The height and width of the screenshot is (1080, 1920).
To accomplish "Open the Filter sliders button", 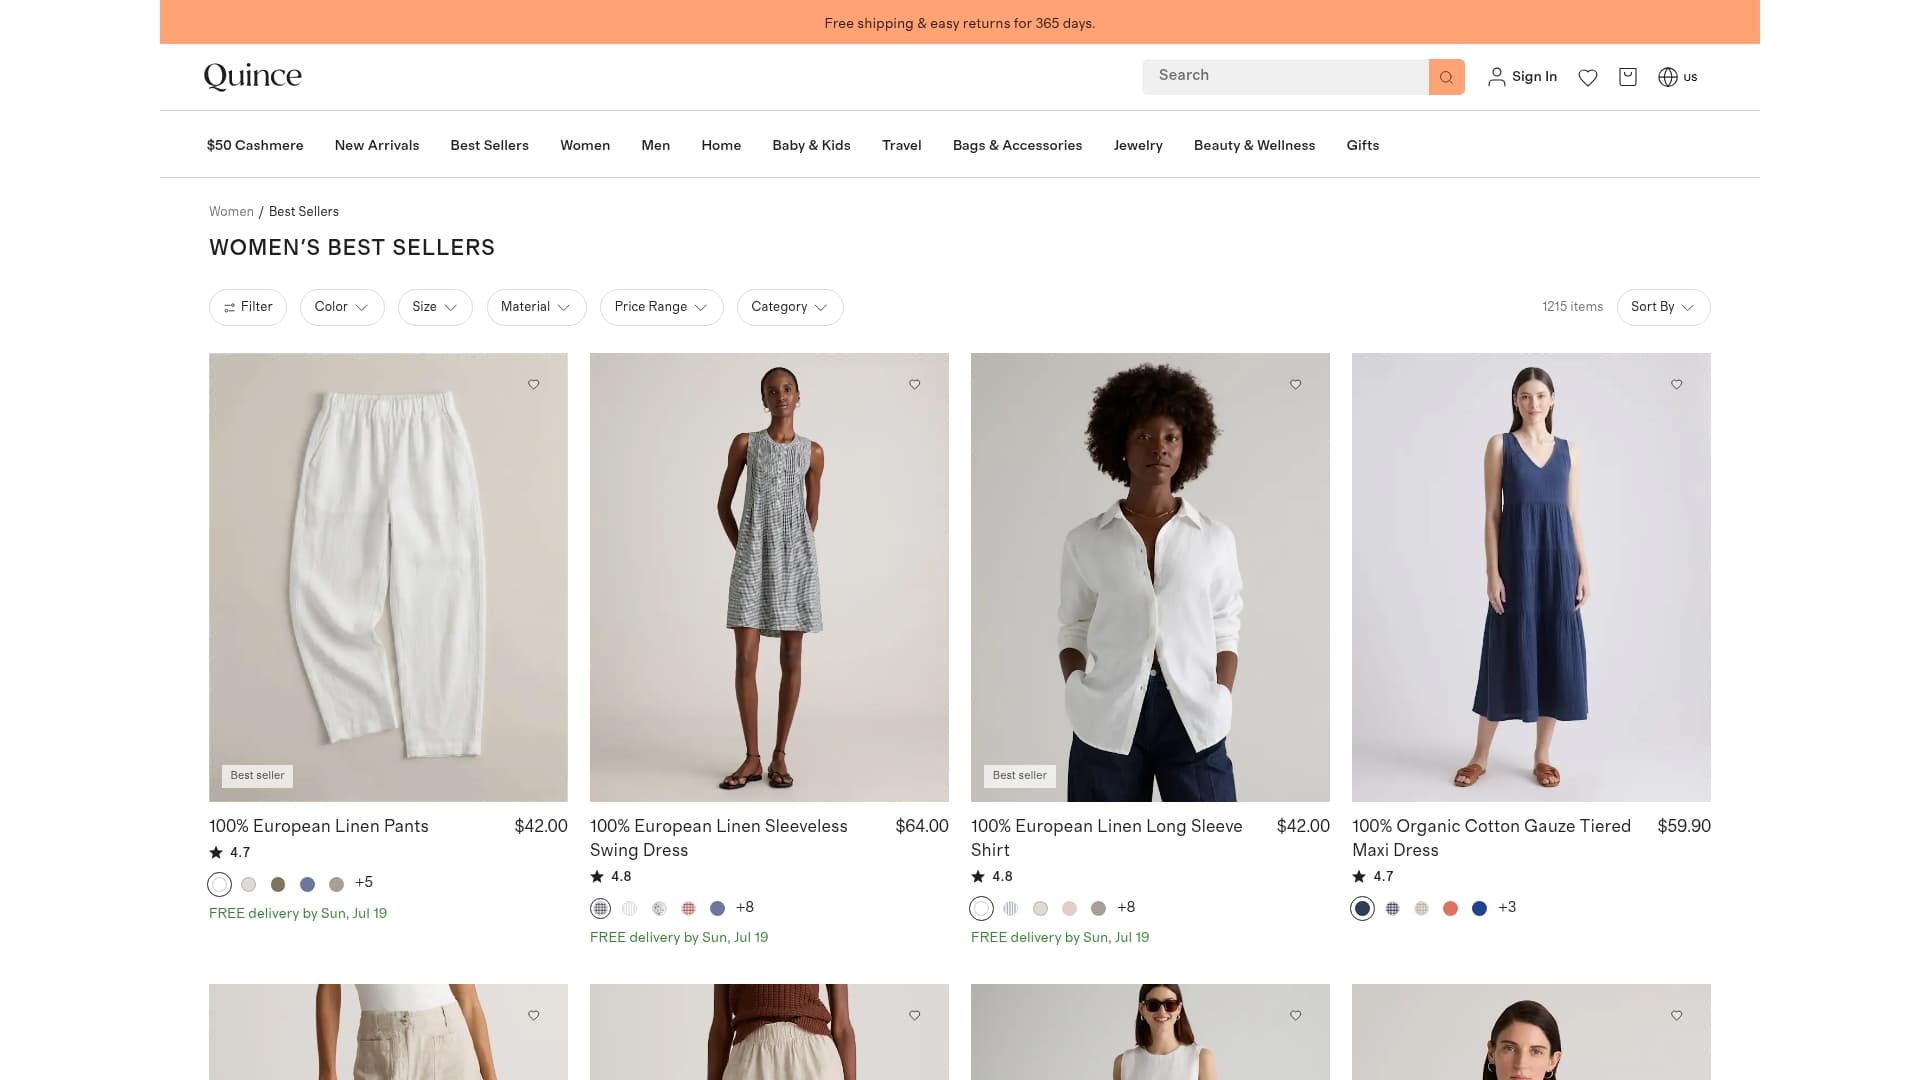I will [x=248, y=307].
